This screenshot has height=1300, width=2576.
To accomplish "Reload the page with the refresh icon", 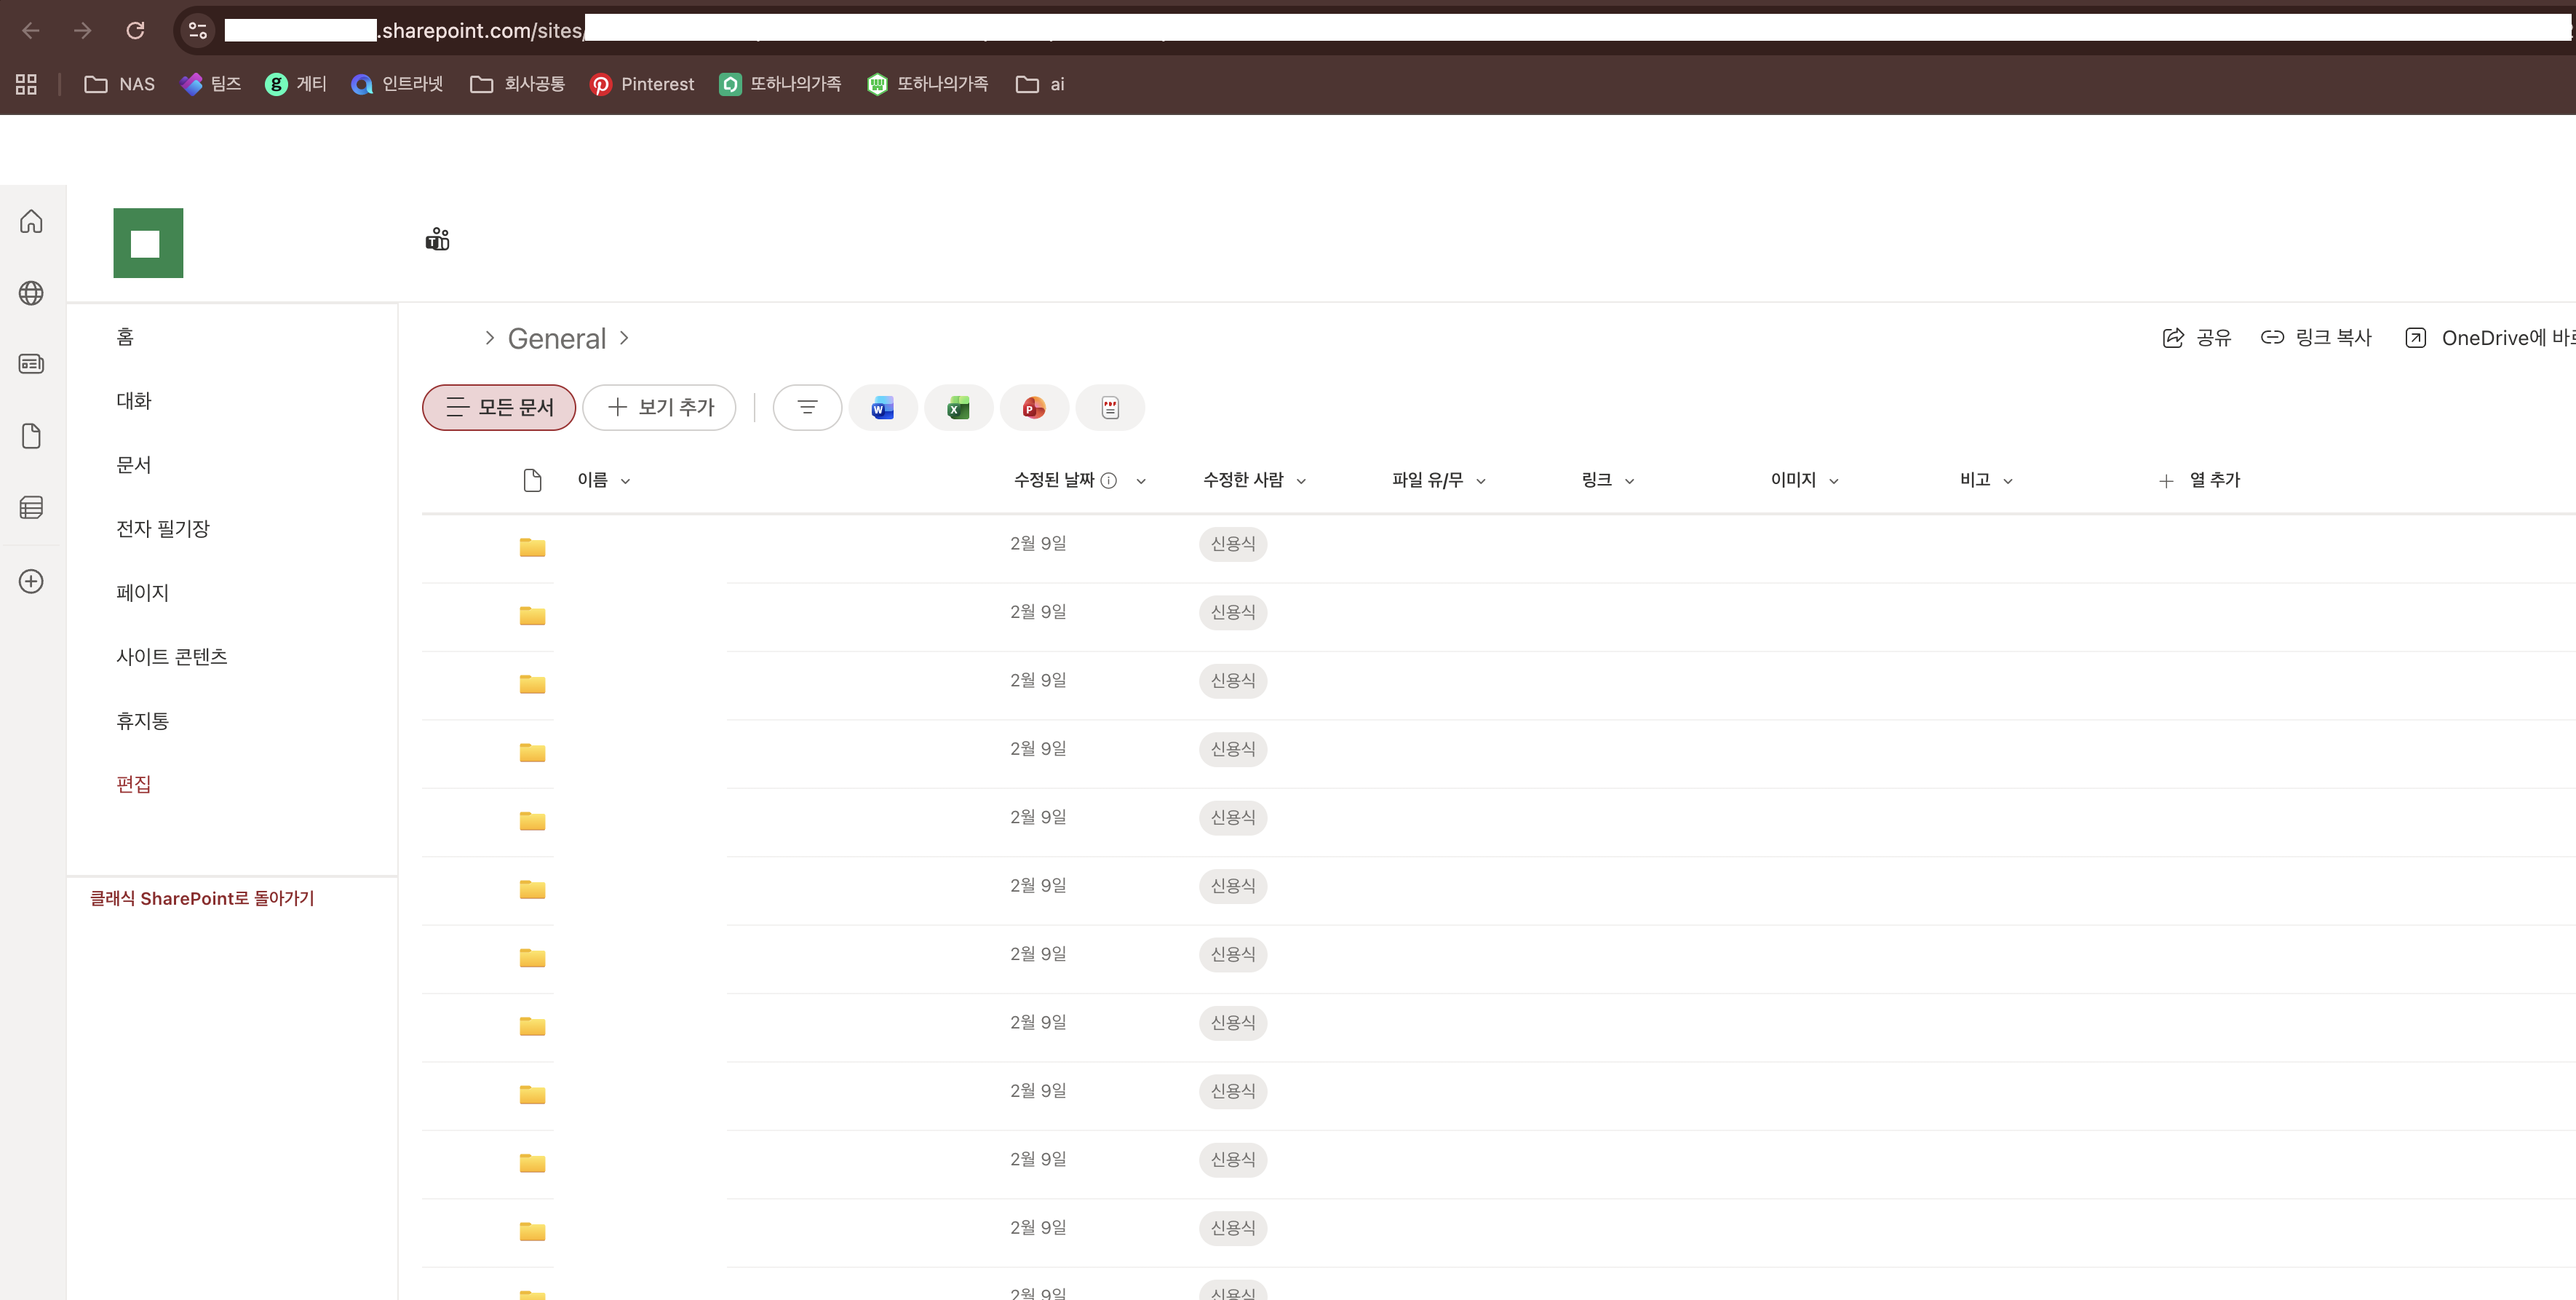I will 135,30.
